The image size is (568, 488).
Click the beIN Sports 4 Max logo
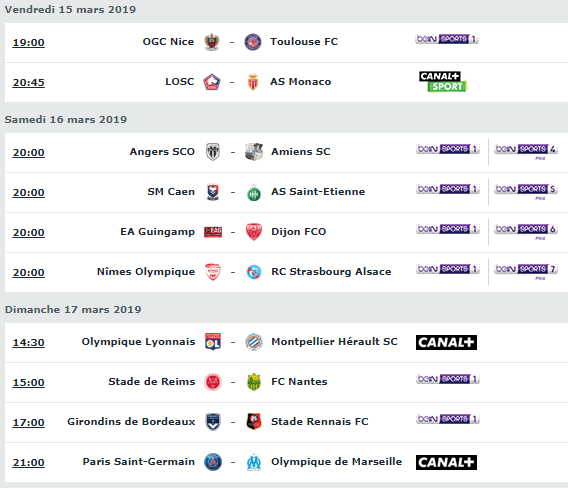(526, 151)
